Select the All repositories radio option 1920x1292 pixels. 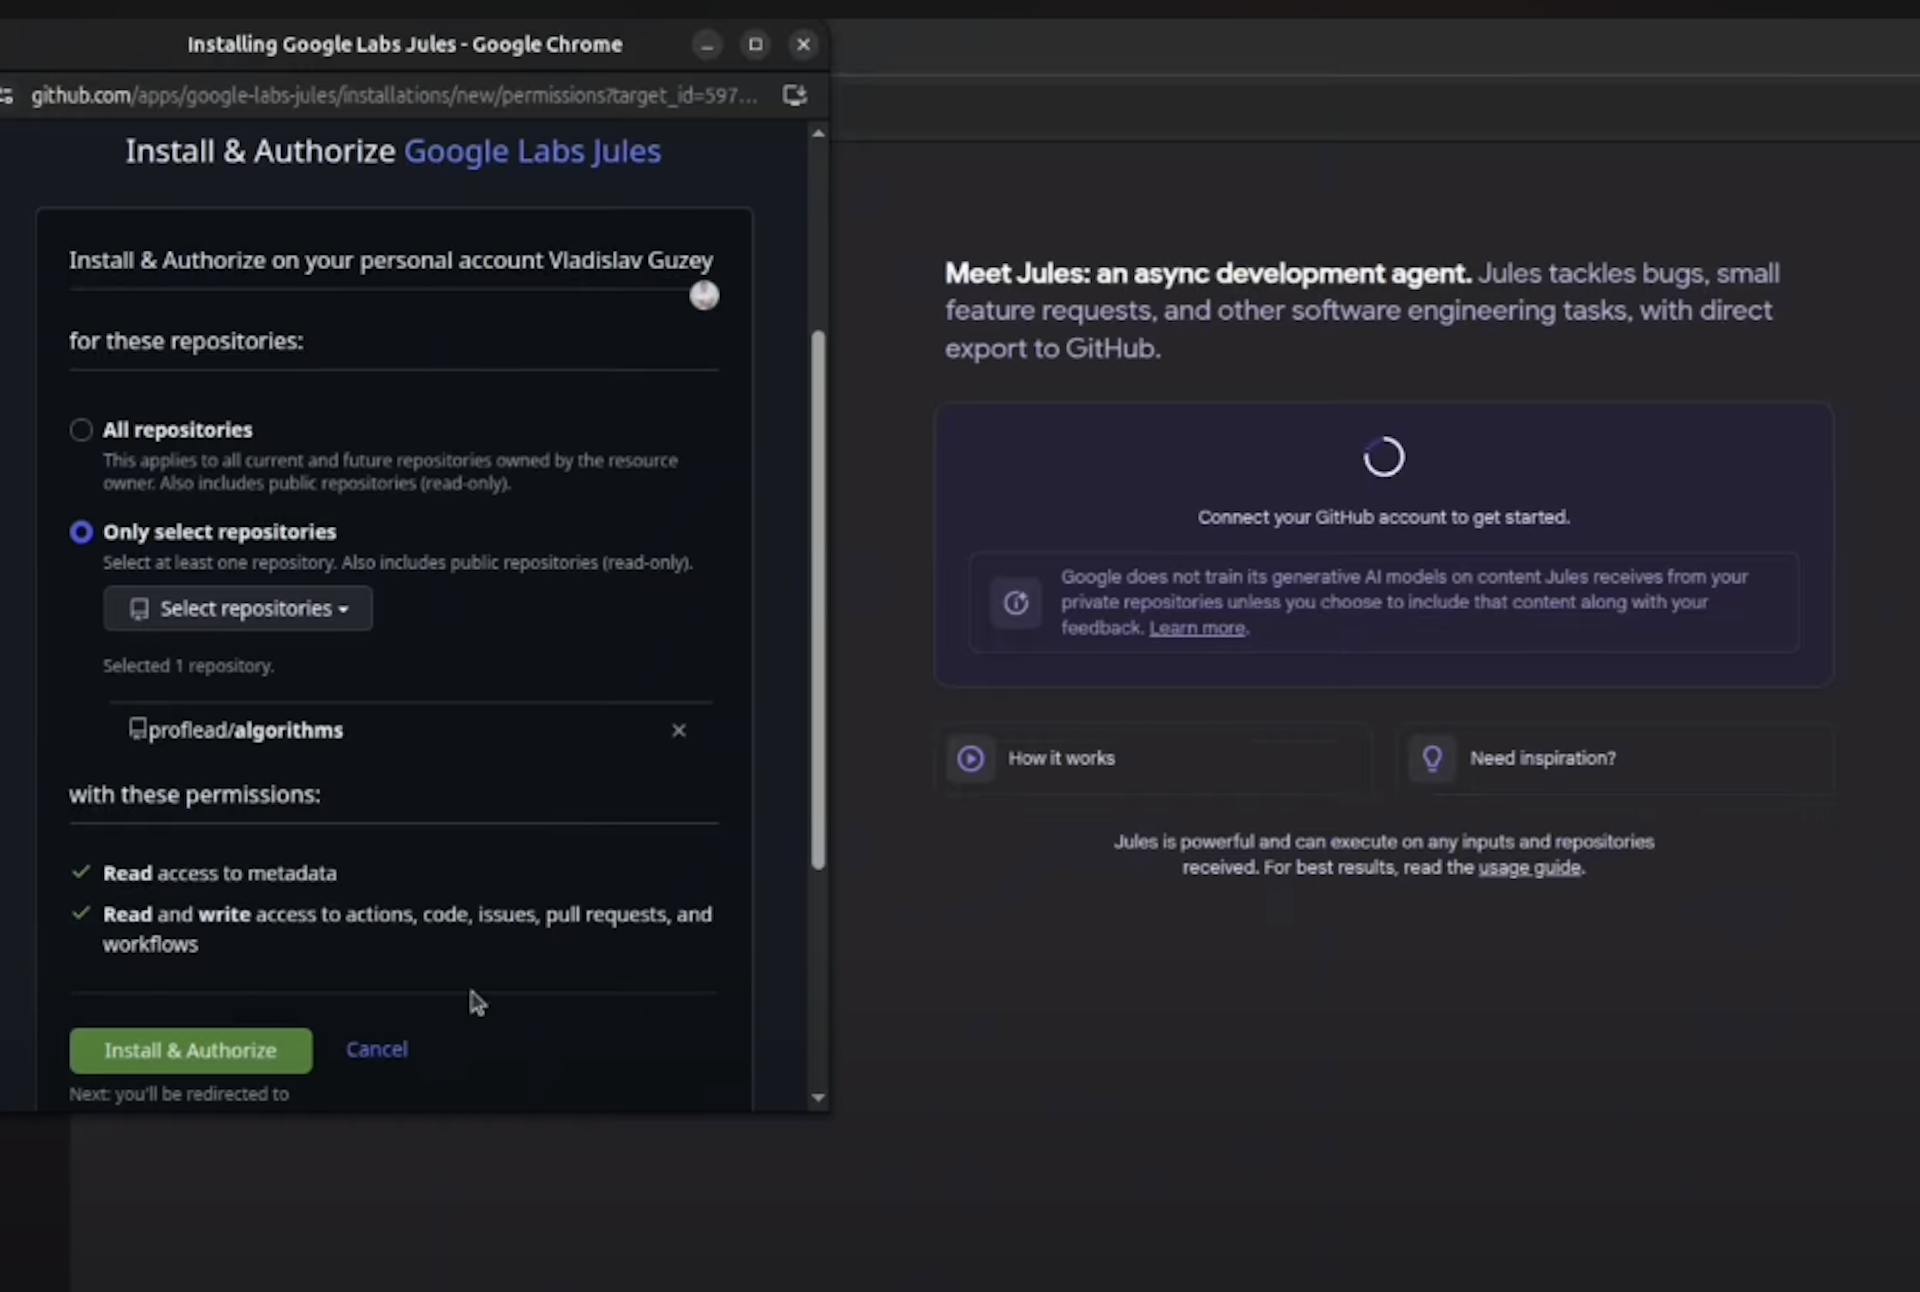click(81, 430)
